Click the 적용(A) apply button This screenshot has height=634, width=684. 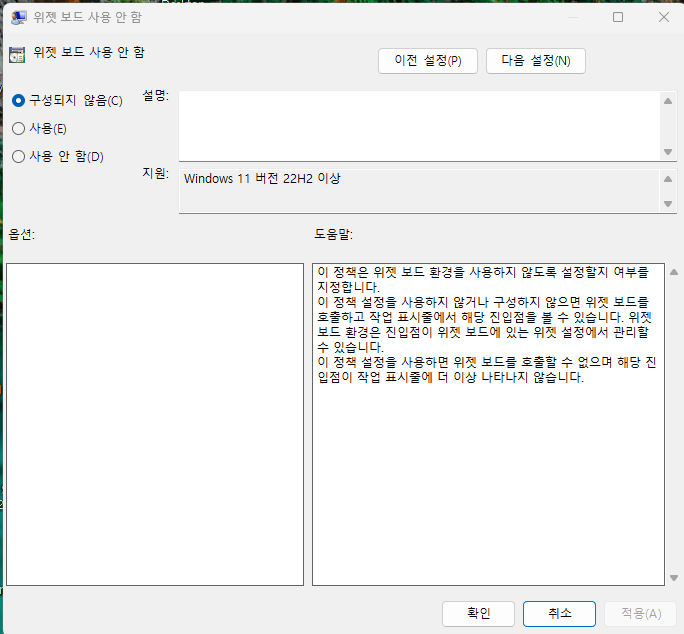640,613
